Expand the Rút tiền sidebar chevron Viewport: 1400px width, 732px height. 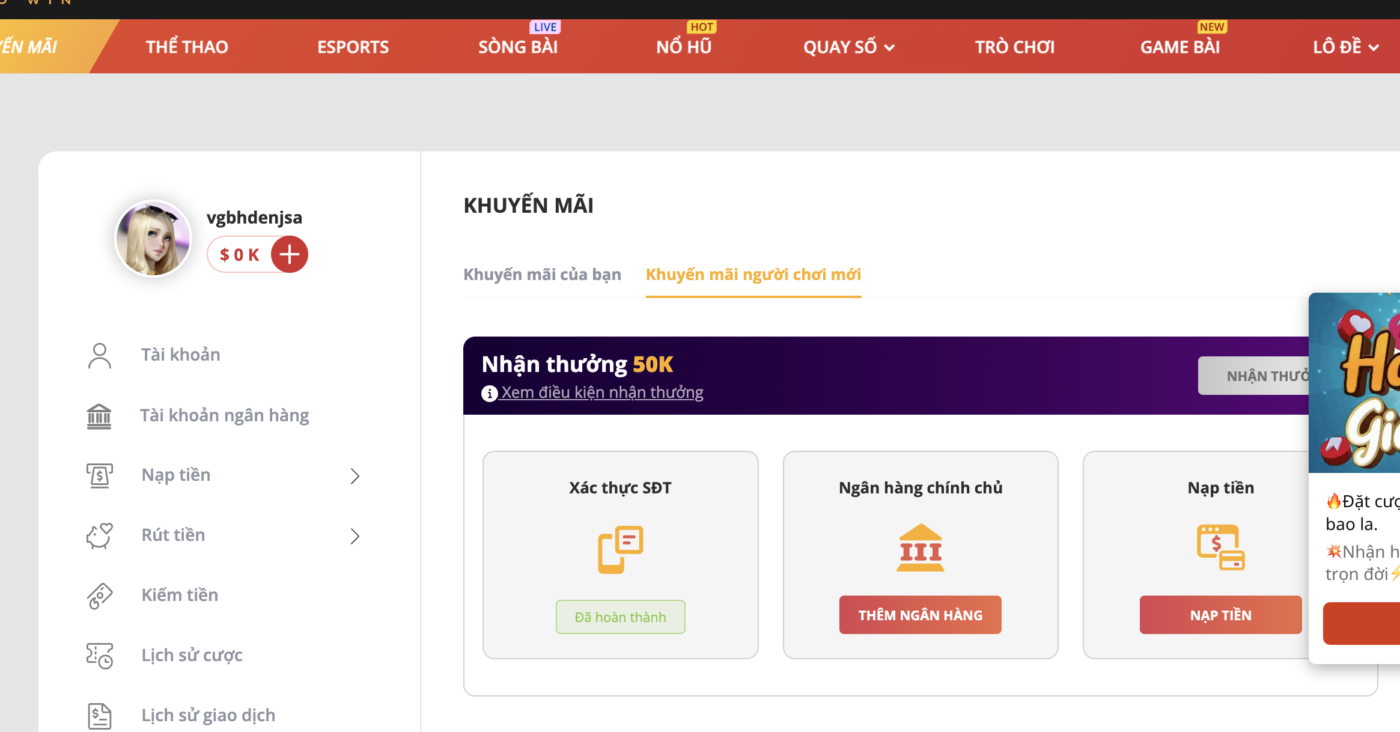(x=354, y=536)
